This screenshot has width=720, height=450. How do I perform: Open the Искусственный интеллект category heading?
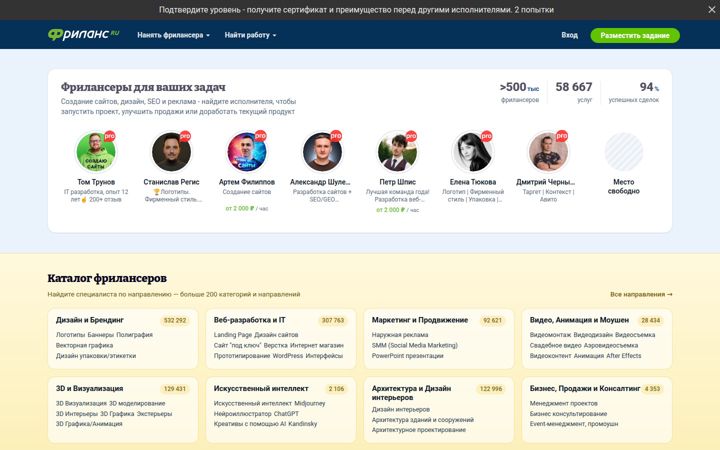[x=261, y=388]
